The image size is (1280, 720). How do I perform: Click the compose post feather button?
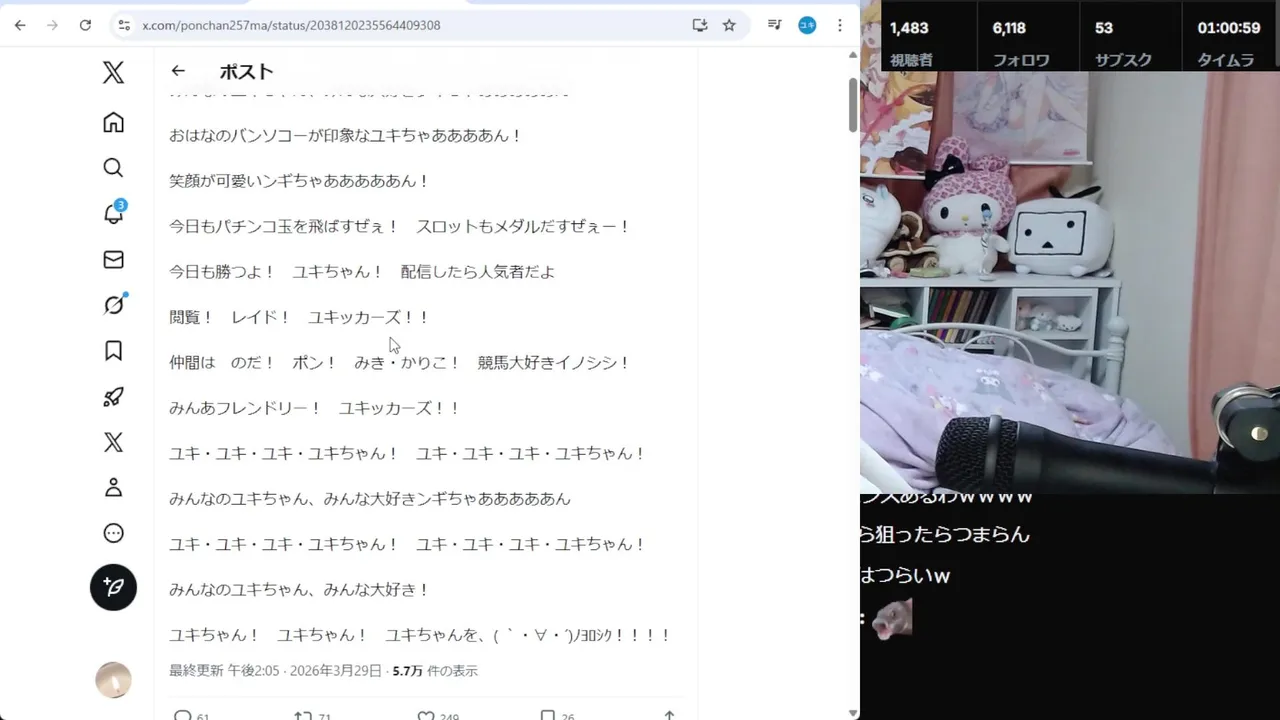click(113, 587)
